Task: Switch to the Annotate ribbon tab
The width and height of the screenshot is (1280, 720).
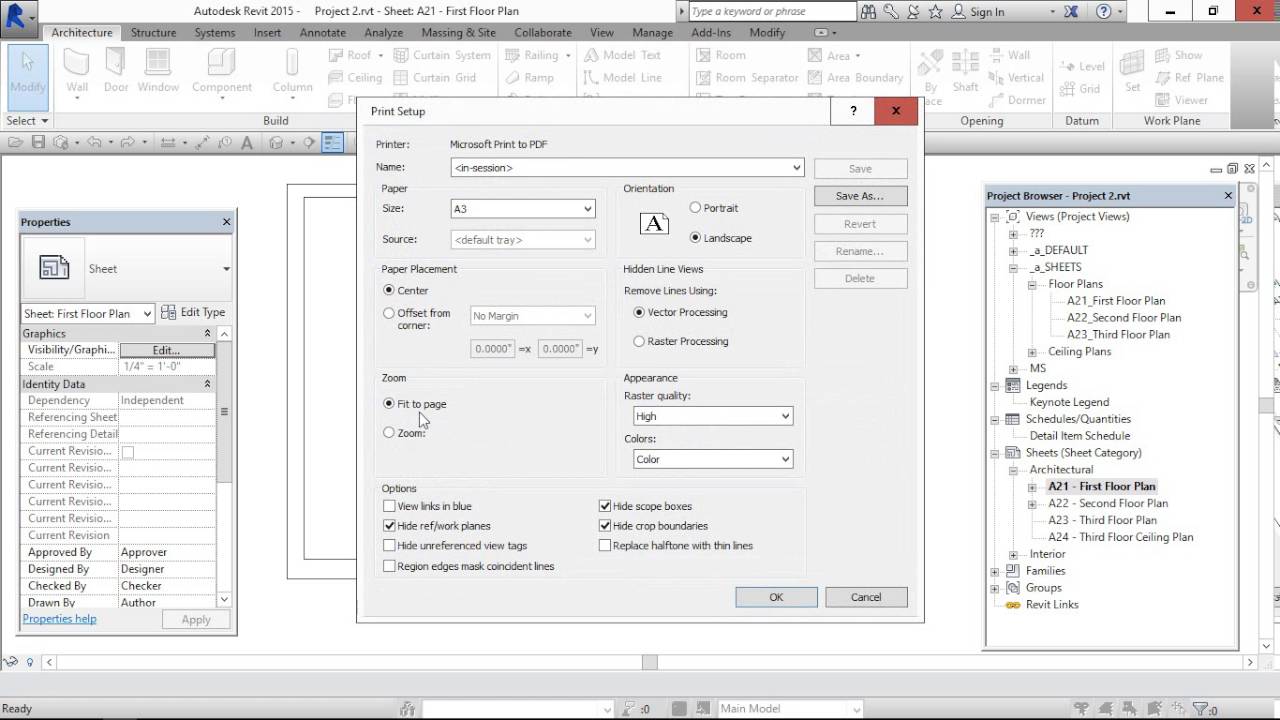Action: point(322,32)
